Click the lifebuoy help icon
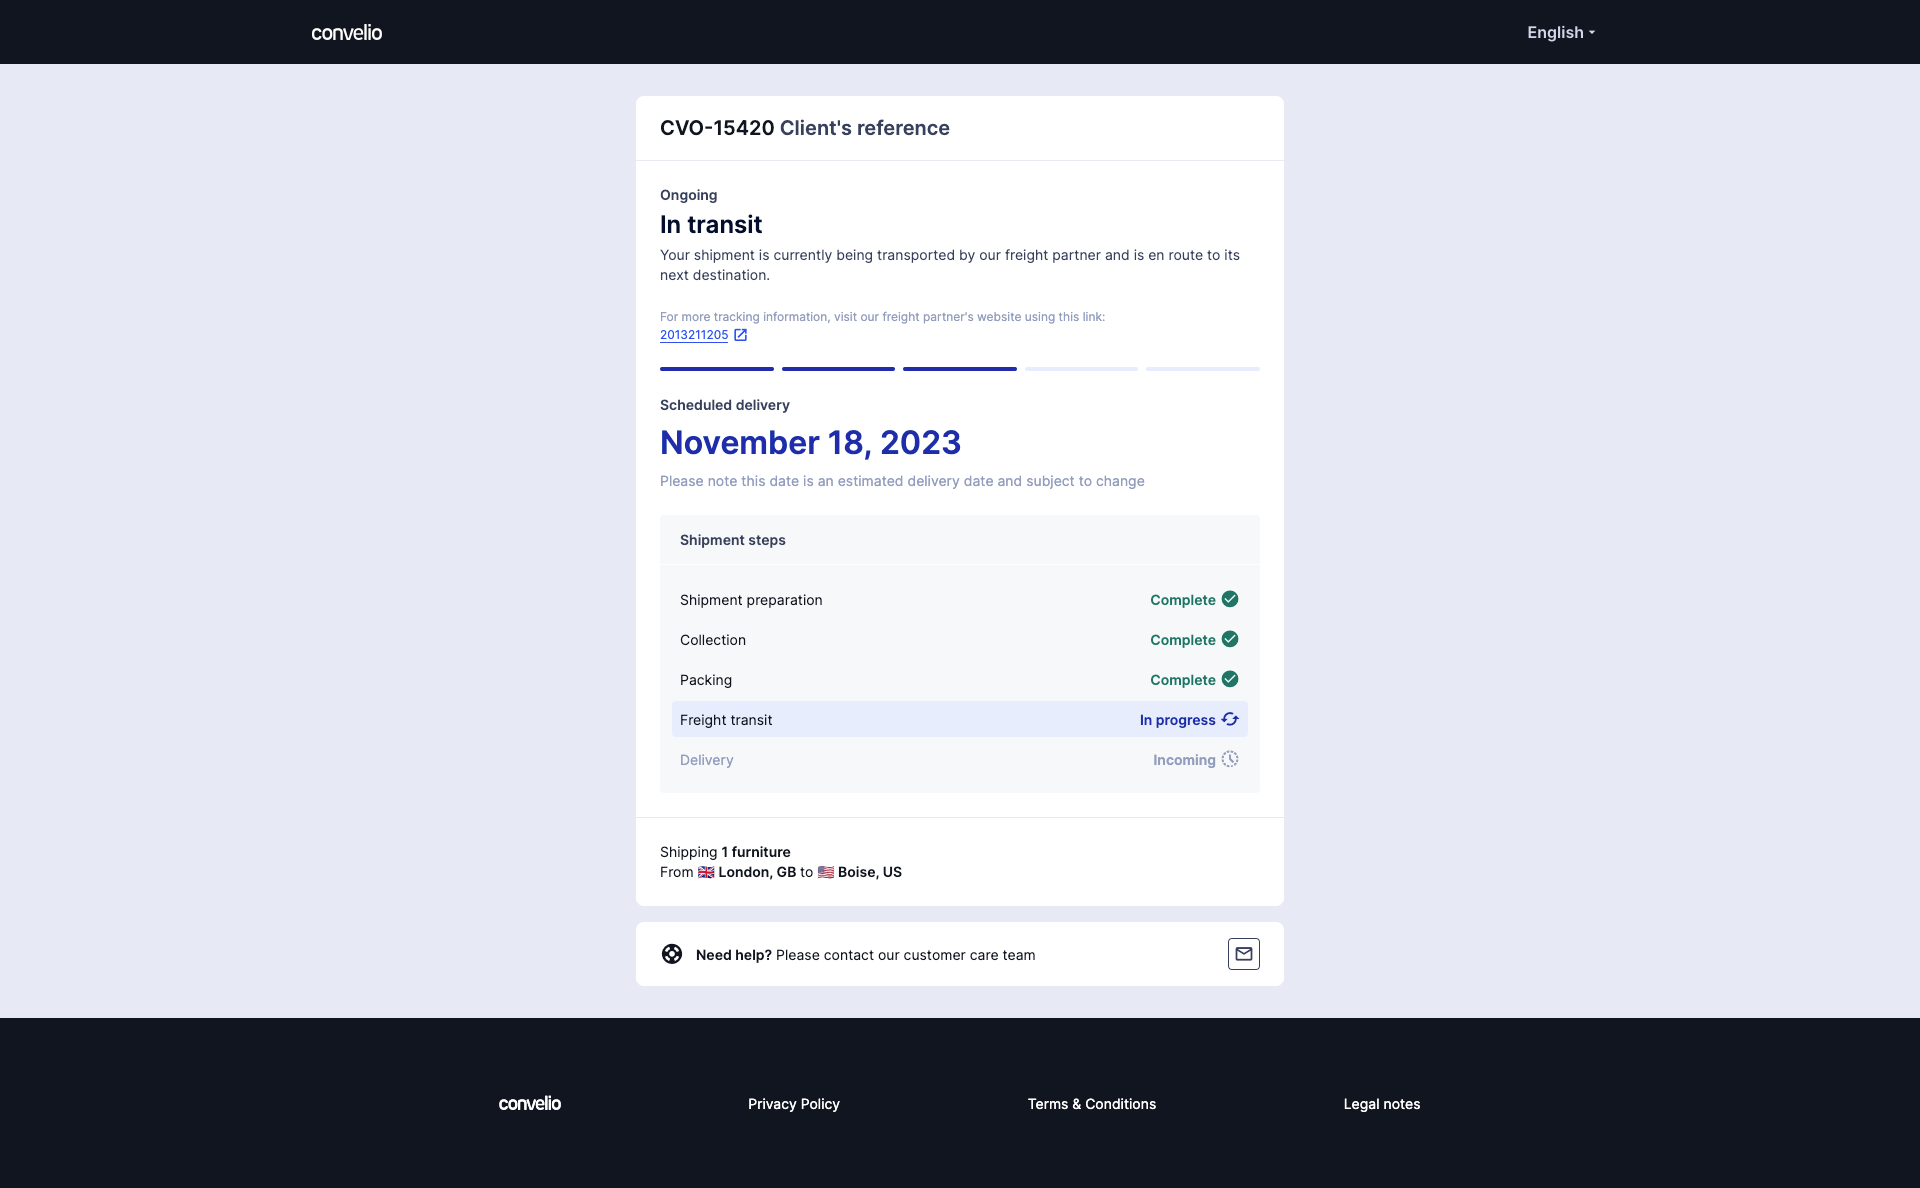The image size is (1920, 1188). (672, 954)
